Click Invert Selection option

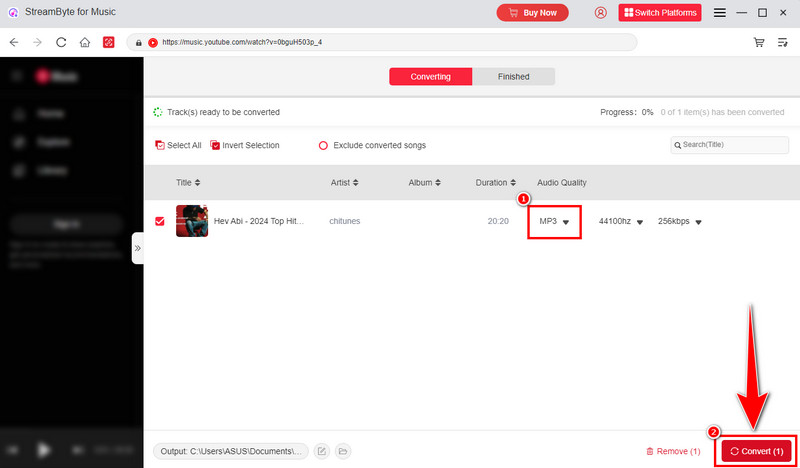pos(245,145)
